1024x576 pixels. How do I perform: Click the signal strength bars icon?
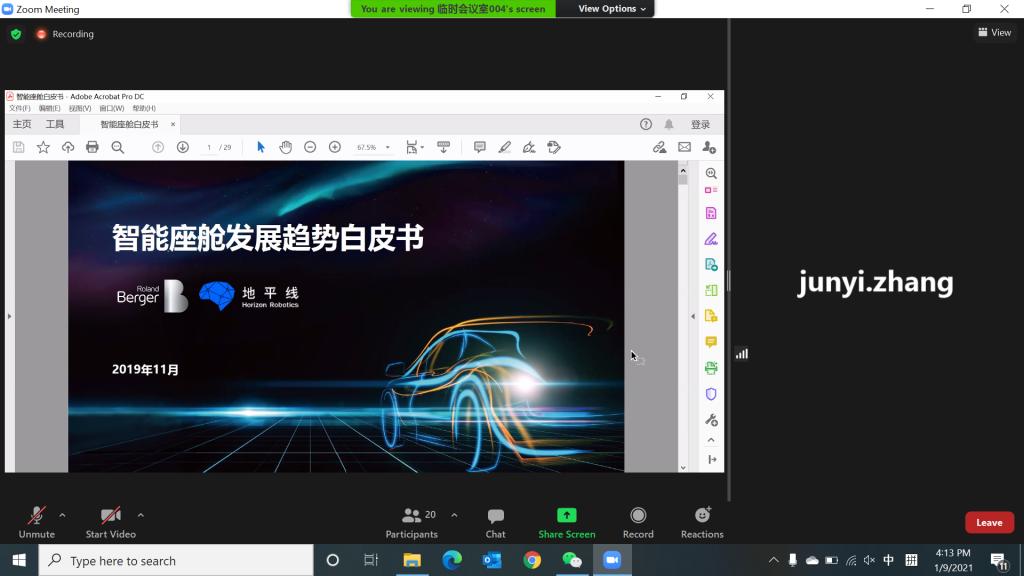point(742,353)
